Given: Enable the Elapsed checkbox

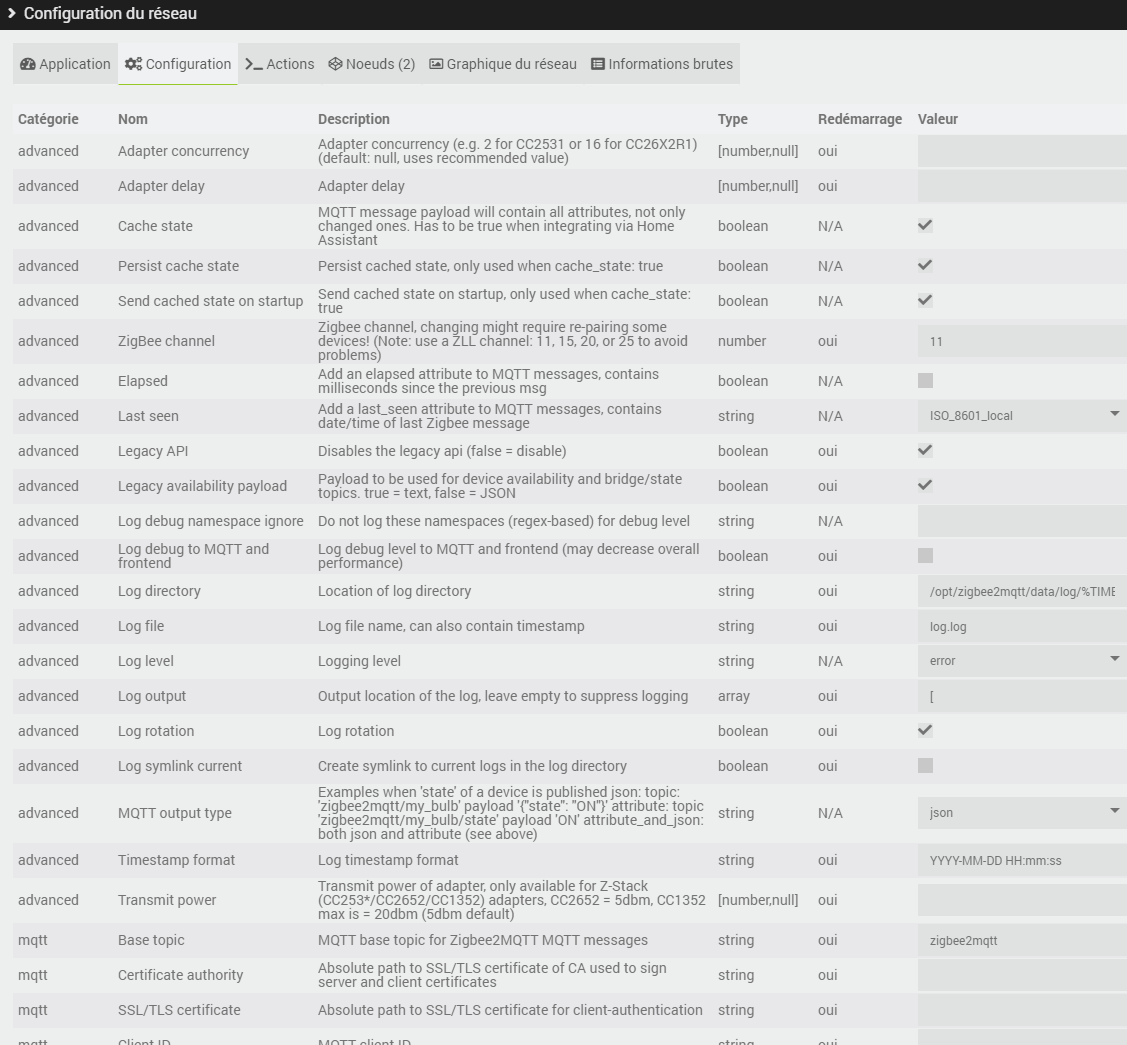Looking at the screenshot, I should click(x=925, y=381).
